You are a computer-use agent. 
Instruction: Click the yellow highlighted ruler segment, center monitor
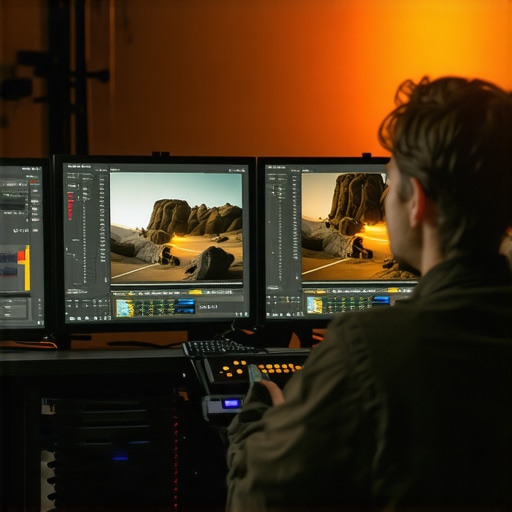pyautogui.click(x=195, y=292)
